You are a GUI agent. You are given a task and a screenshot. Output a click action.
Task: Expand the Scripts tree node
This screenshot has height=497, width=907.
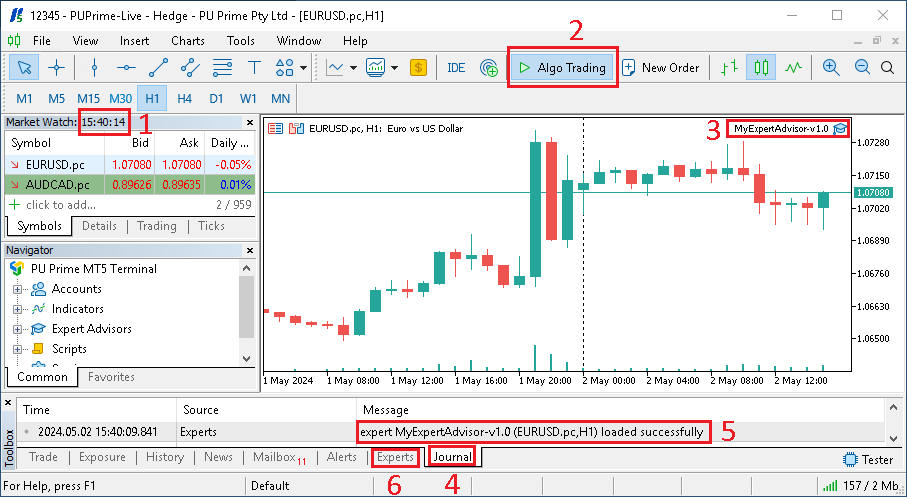coord(17,349)
